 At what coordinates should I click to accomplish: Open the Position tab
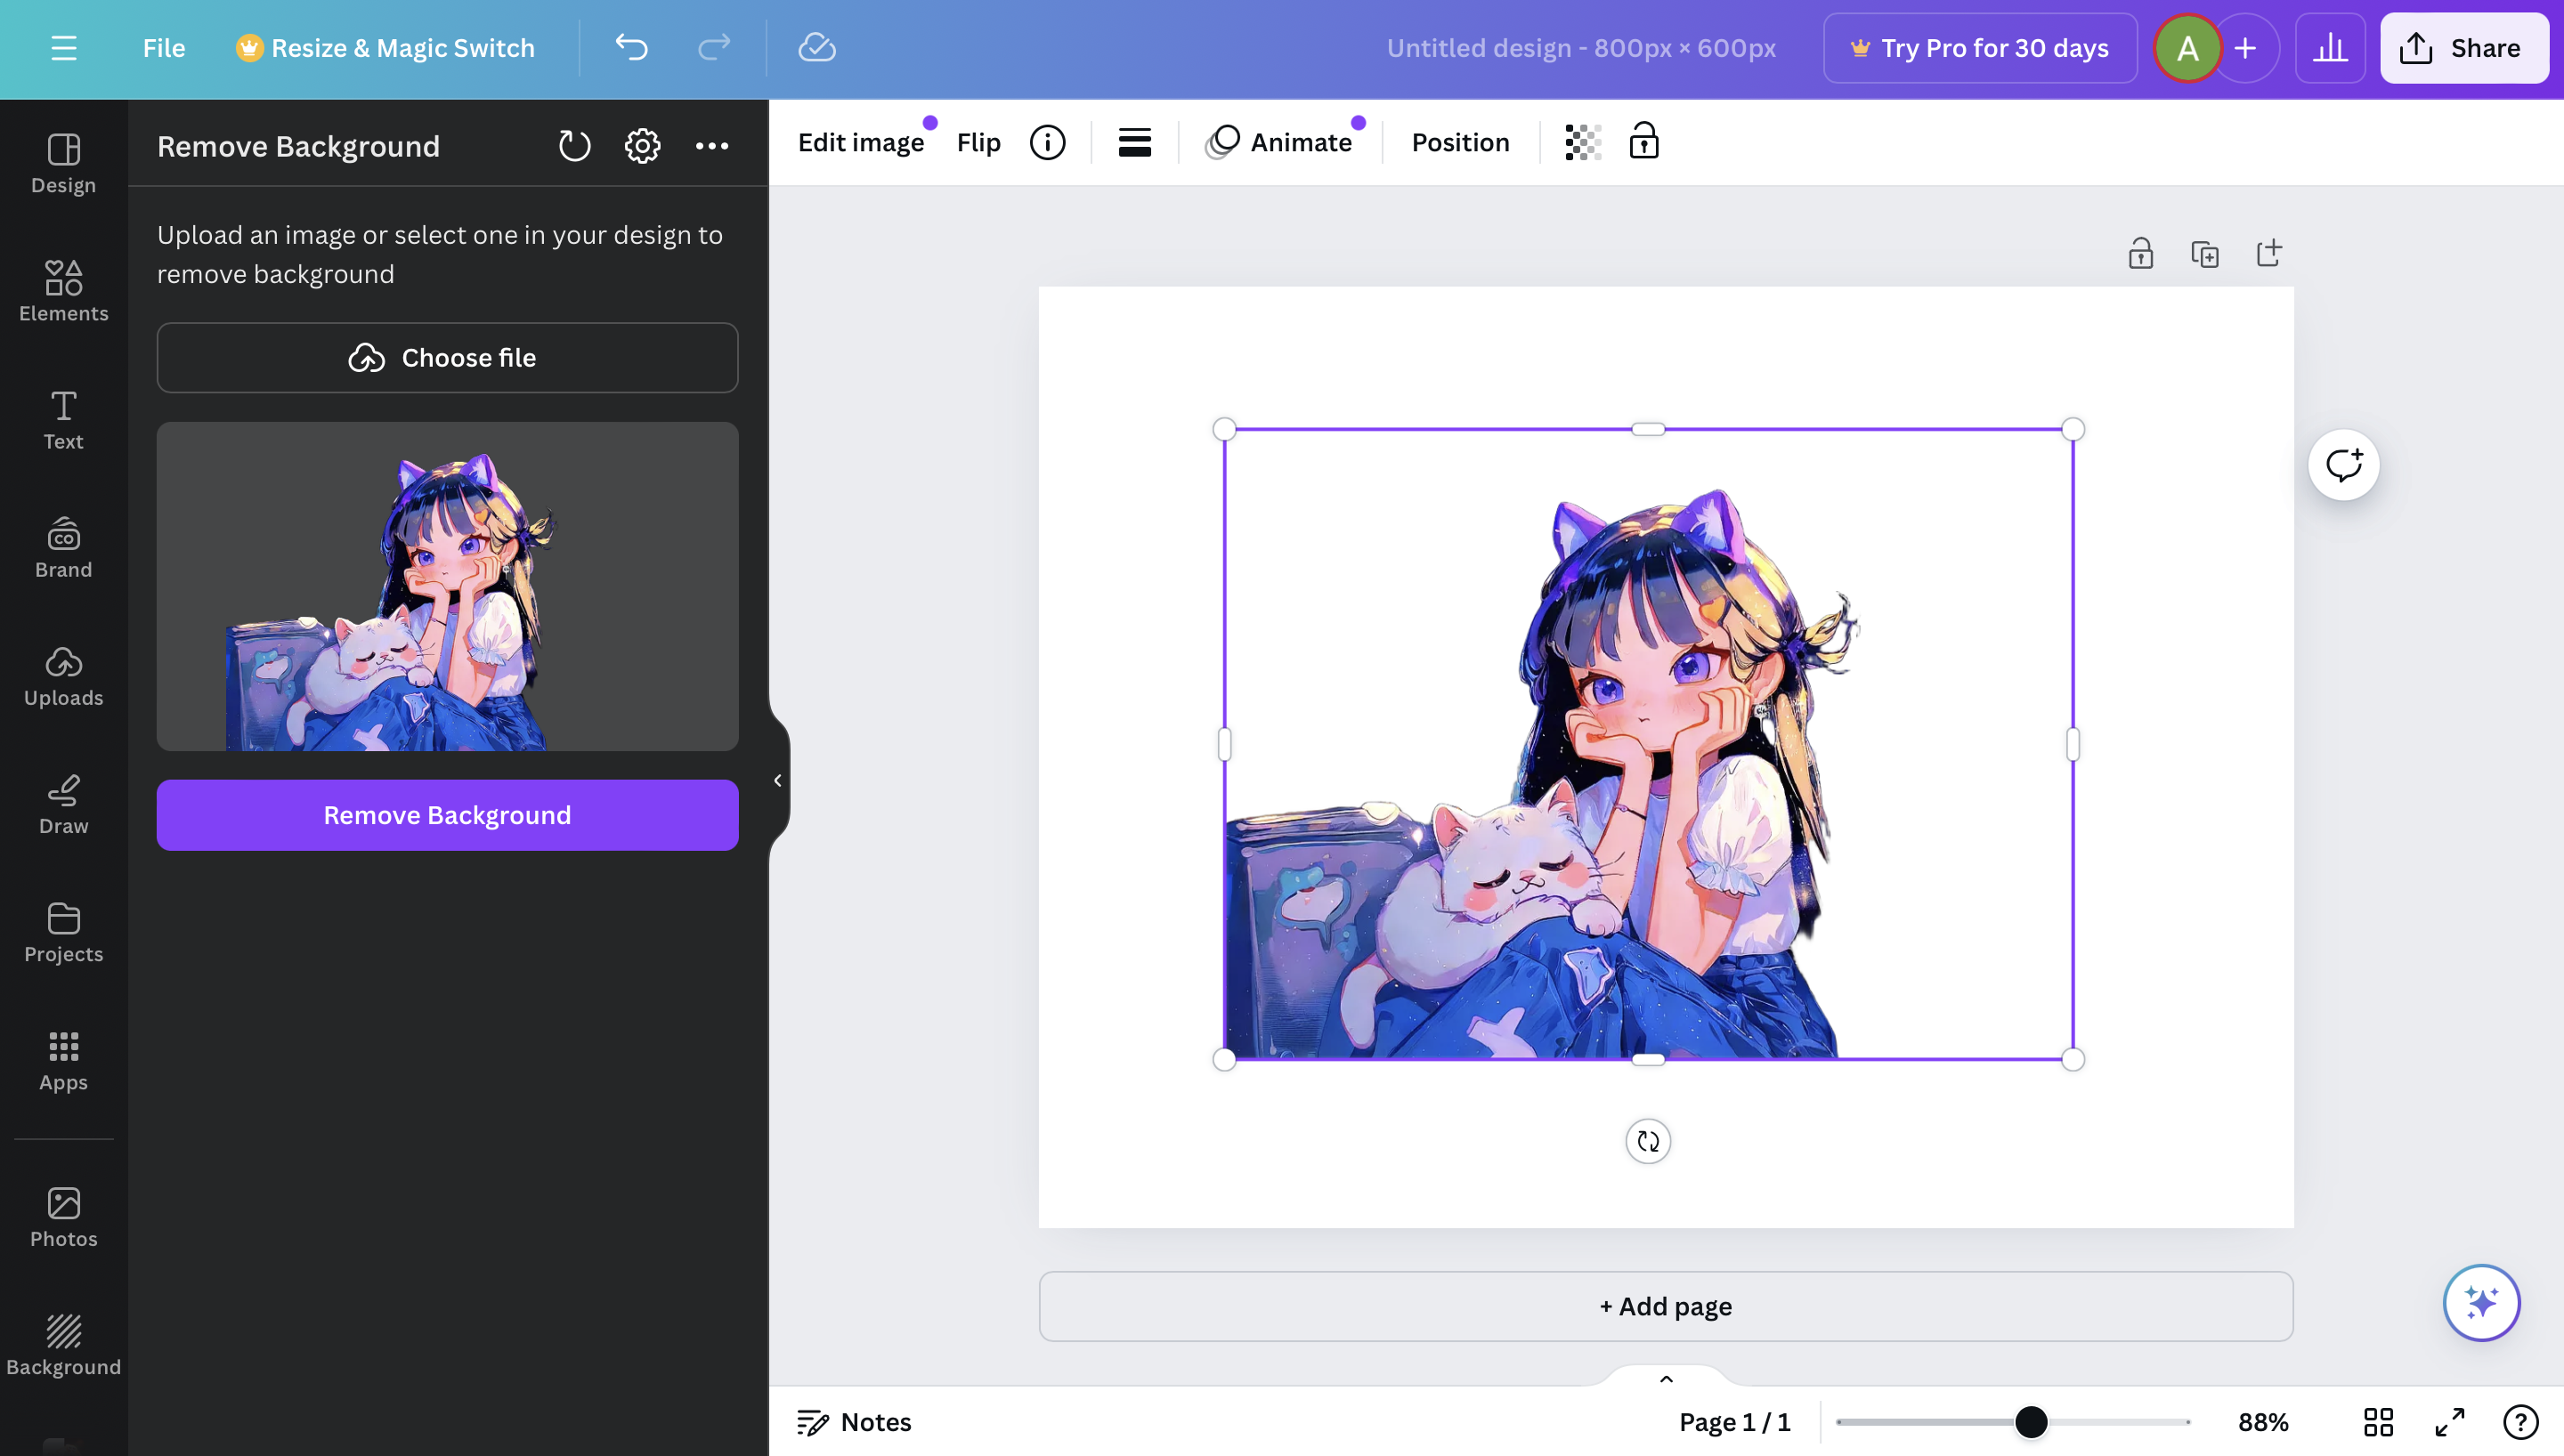click(1460, 143)
